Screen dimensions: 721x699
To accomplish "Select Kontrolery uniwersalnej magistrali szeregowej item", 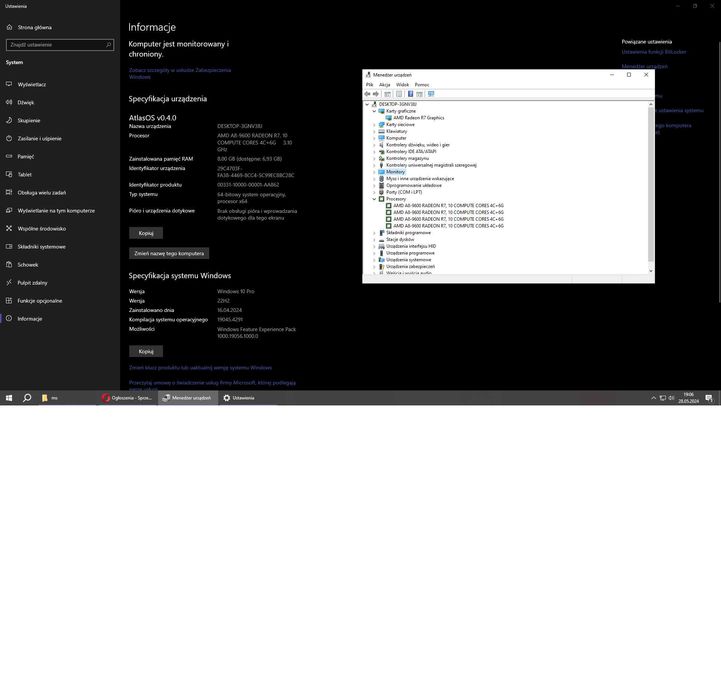I will 431,165.
